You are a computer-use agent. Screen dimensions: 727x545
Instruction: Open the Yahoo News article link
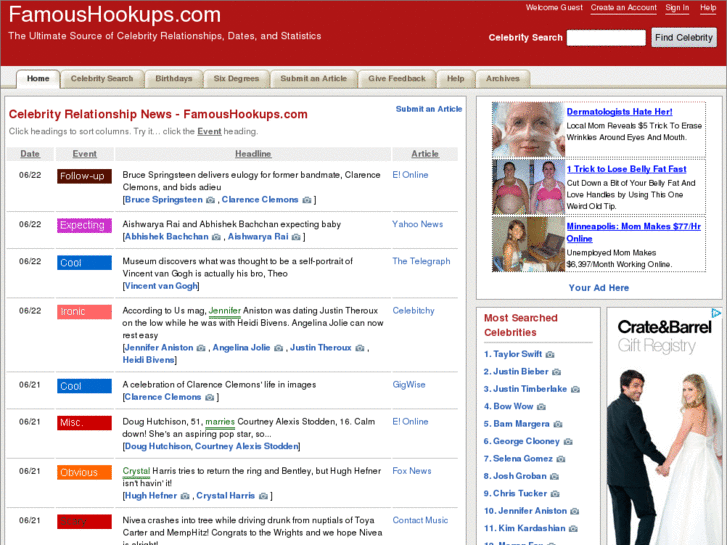pos(417,224)
